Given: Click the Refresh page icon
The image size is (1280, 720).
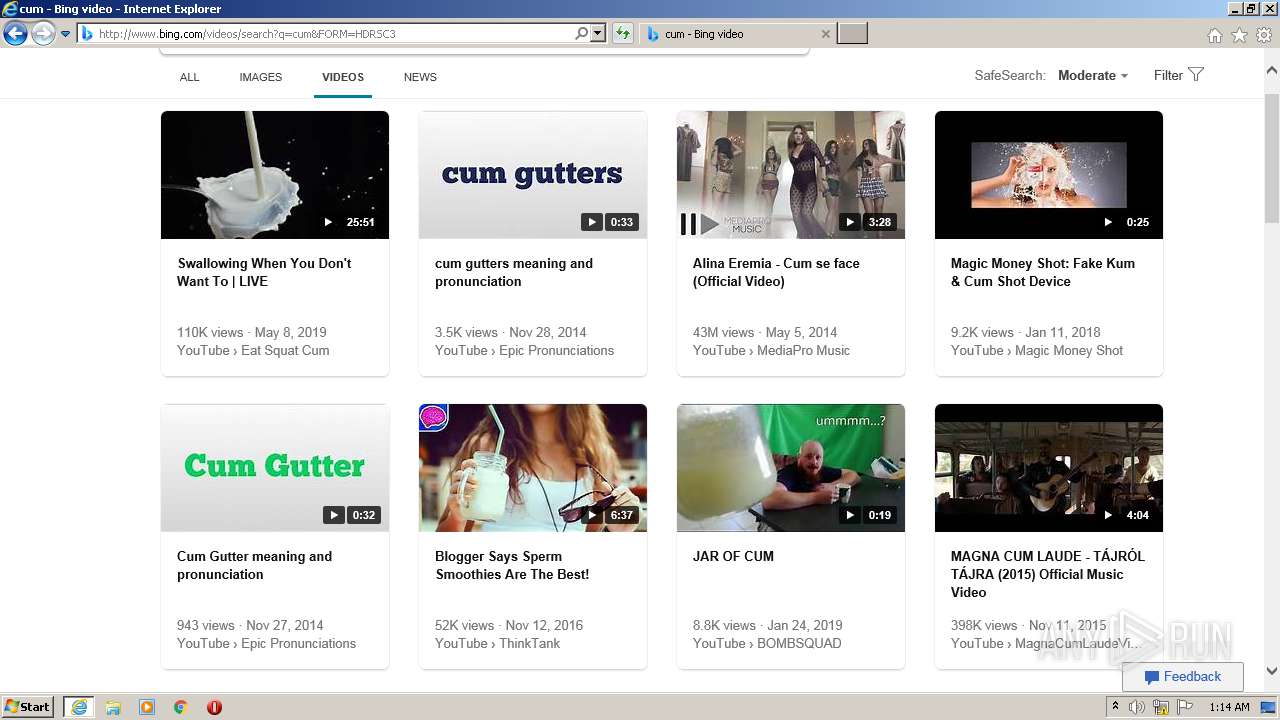Looking at the screenshot, I should (x=623, y=34).
